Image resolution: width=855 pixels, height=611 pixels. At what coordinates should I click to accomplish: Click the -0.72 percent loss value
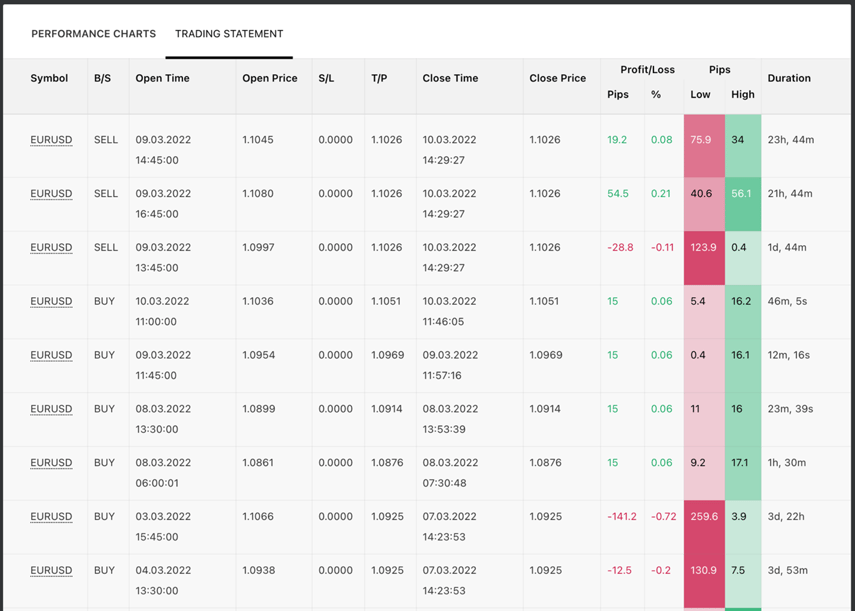tap(663, 518)
